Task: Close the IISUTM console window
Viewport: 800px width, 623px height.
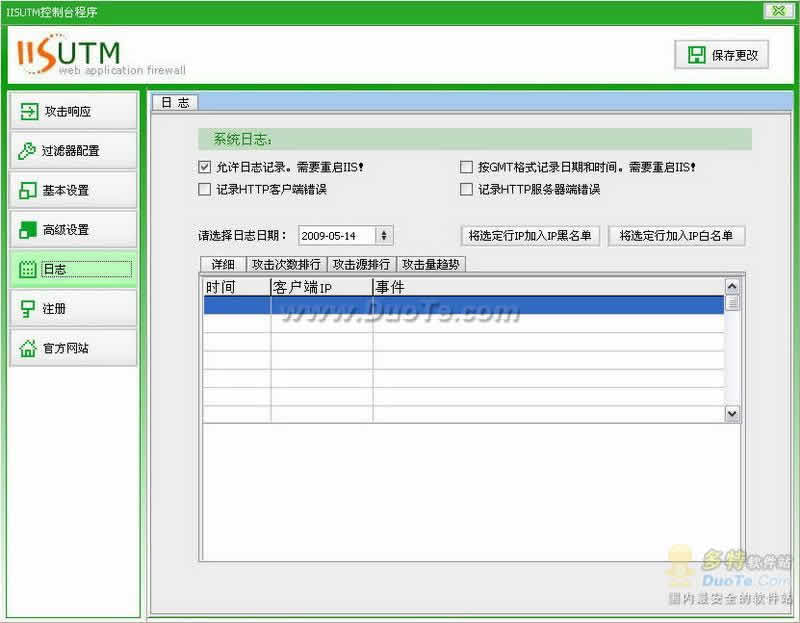Action: pos(779,11)
